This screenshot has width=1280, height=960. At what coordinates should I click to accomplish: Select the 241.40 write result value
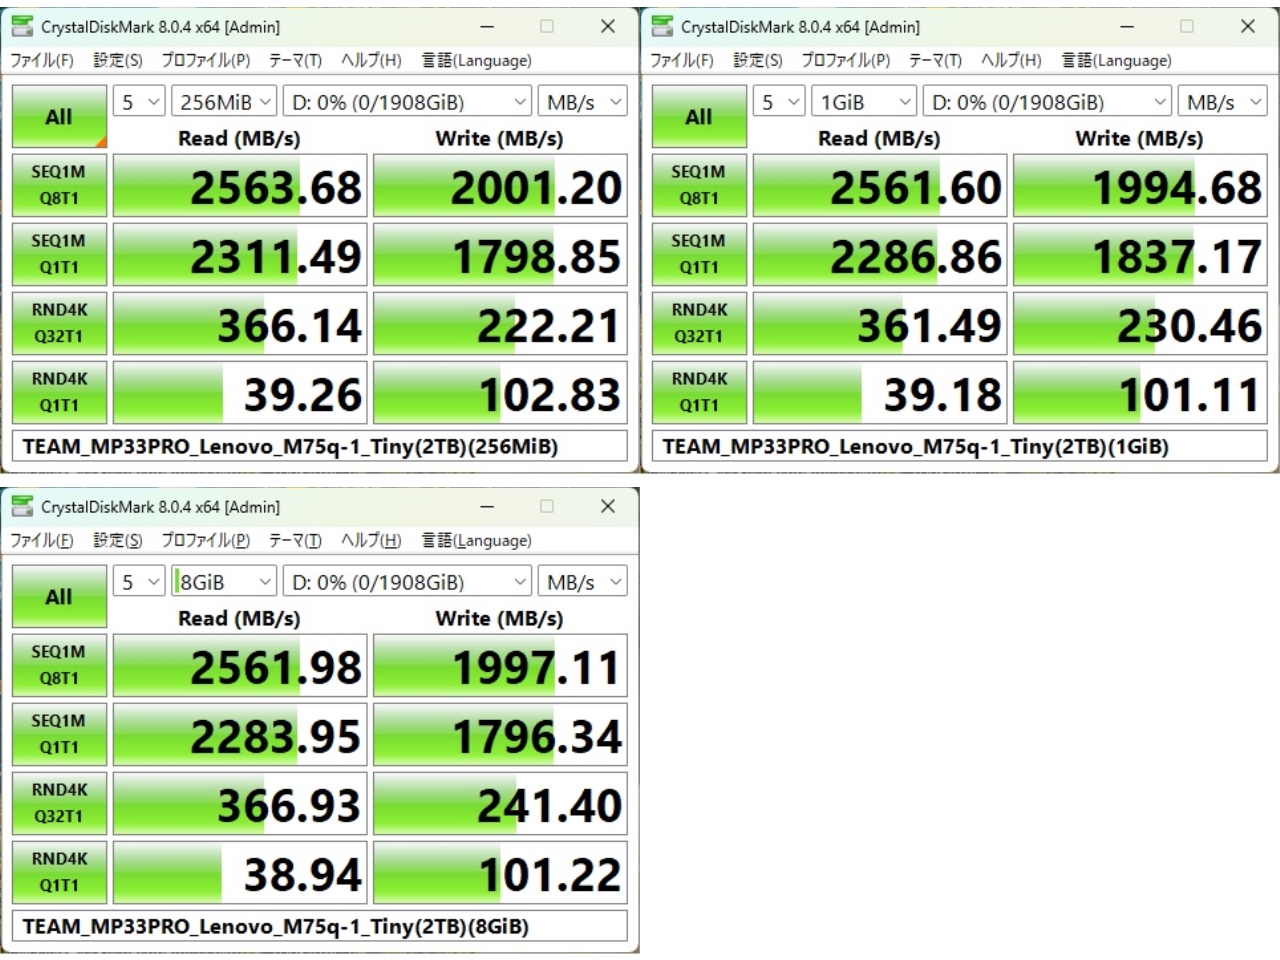tap(500, 804)
